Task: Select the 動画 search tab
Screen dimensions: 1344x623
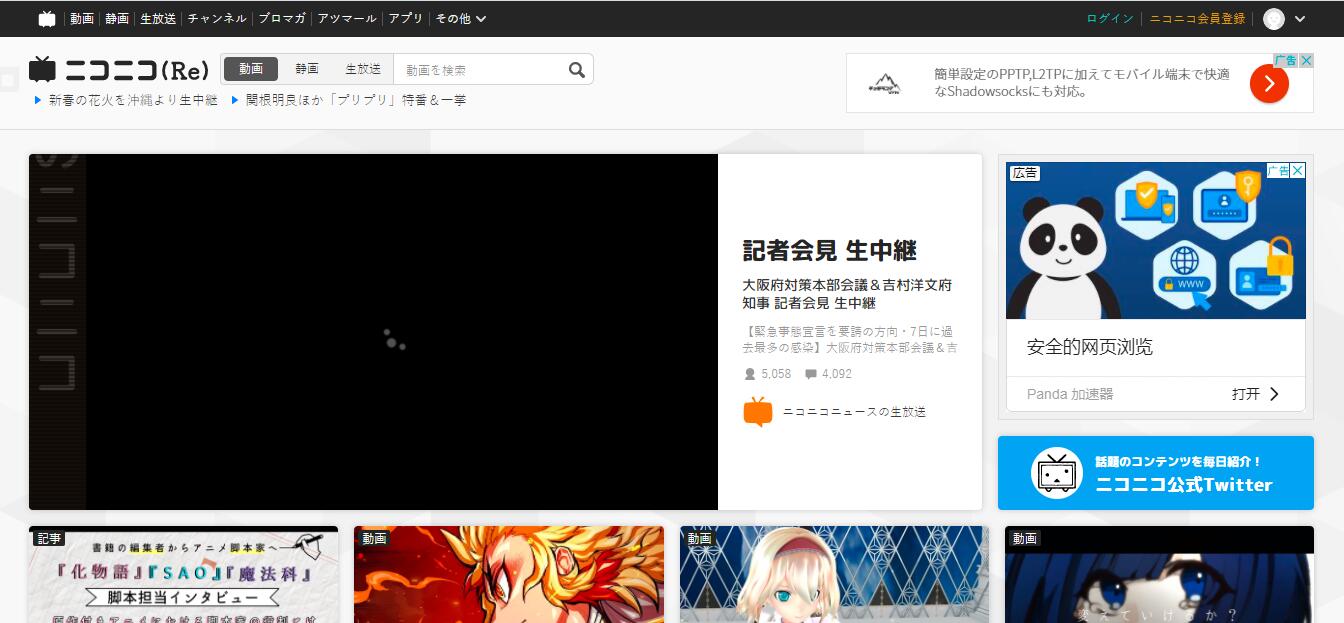Action: [251, 69]
